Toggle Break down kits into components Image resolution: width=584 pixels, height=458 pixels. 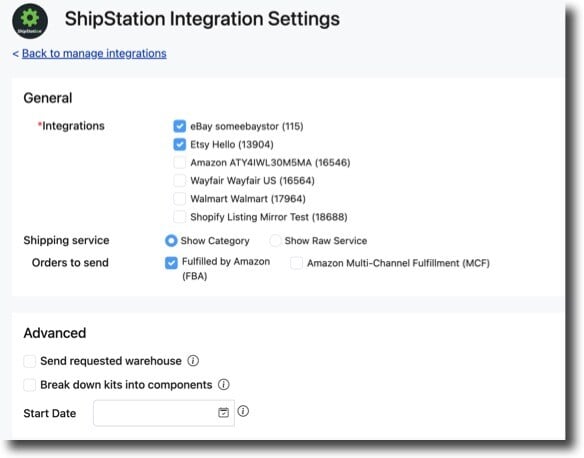click(x=29, y=385)
